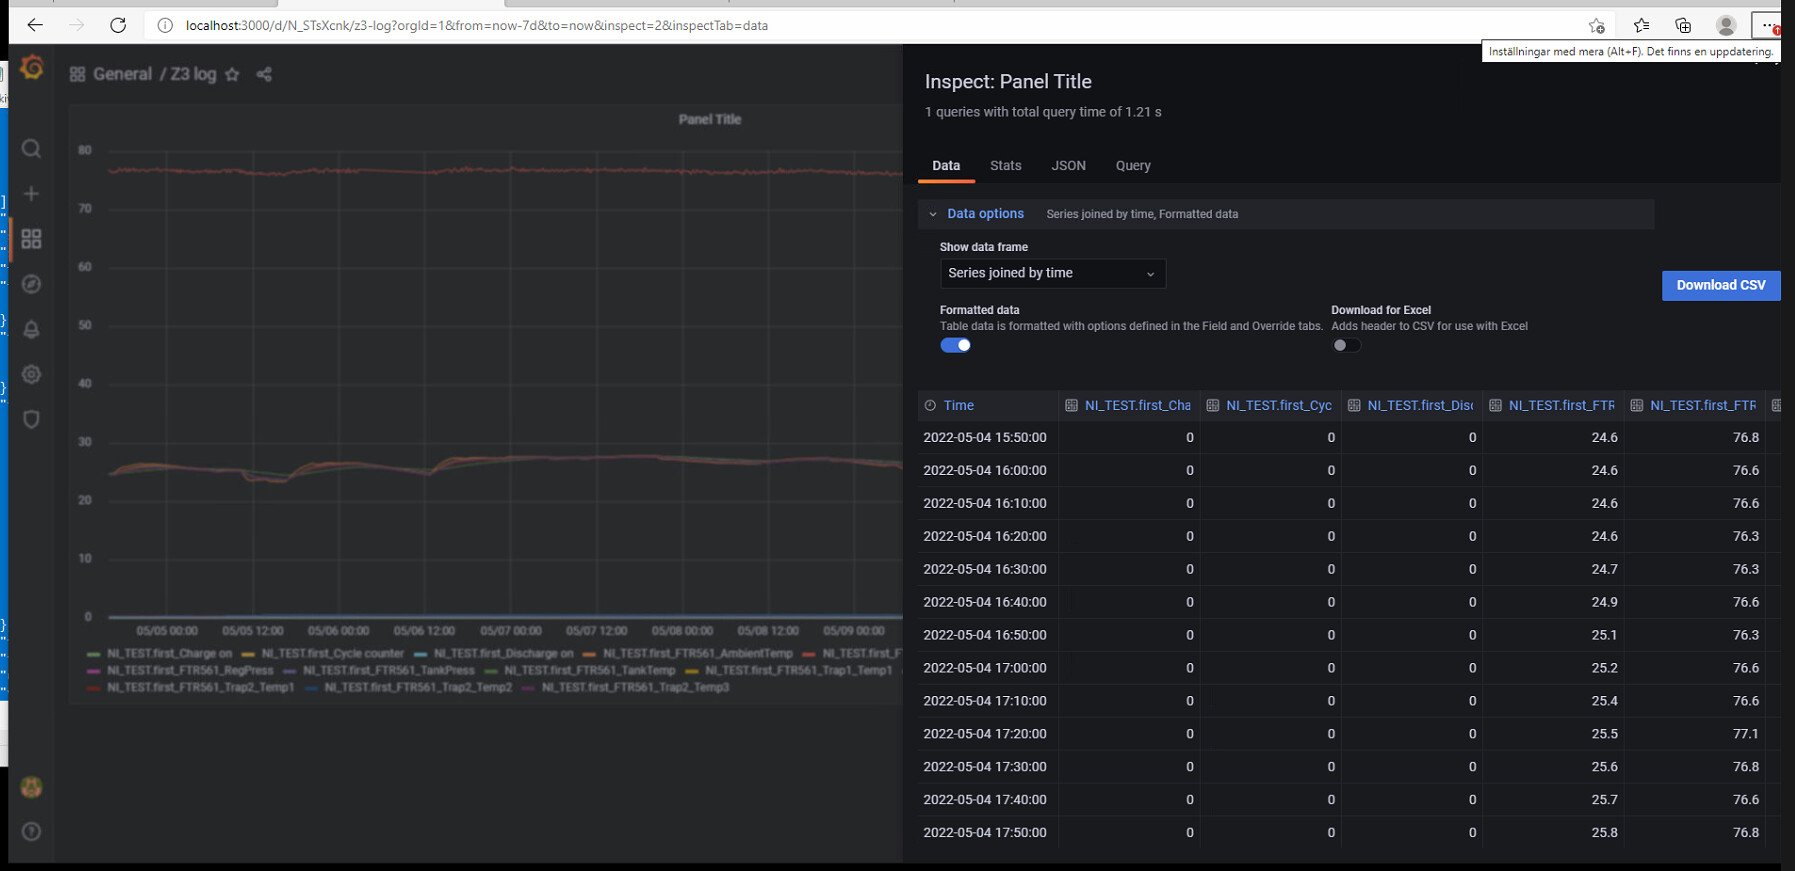
Task: Go back with browser back arrow
Action: point(35,25)
